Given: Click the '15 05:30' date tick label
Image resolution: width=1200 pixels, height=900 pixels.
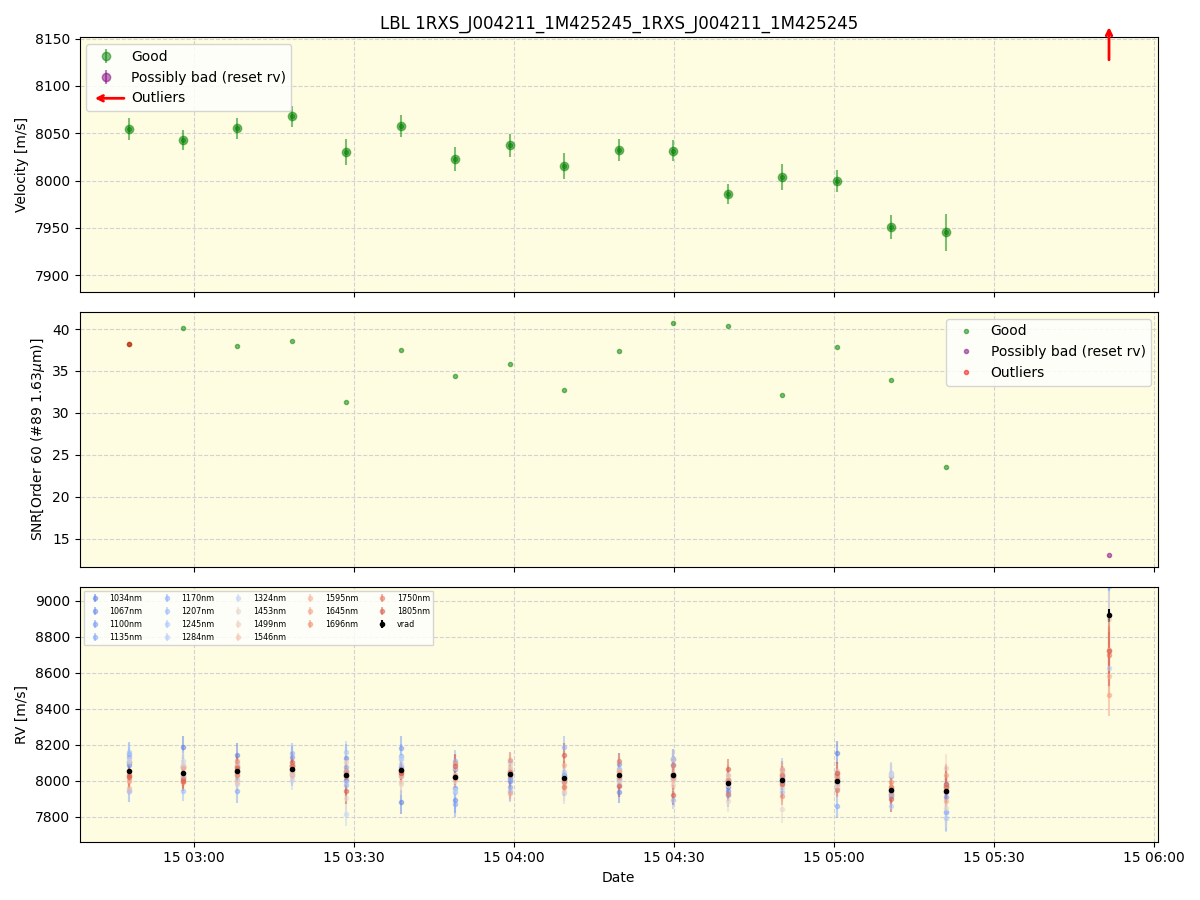Looking at the screenshot, I should point(994,857).
